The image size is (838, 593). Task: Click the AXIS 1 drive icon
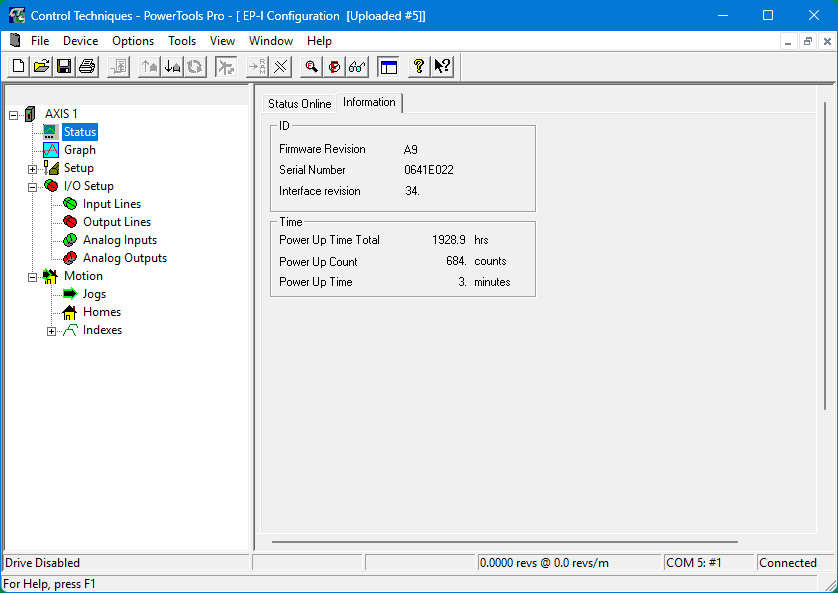30,114
